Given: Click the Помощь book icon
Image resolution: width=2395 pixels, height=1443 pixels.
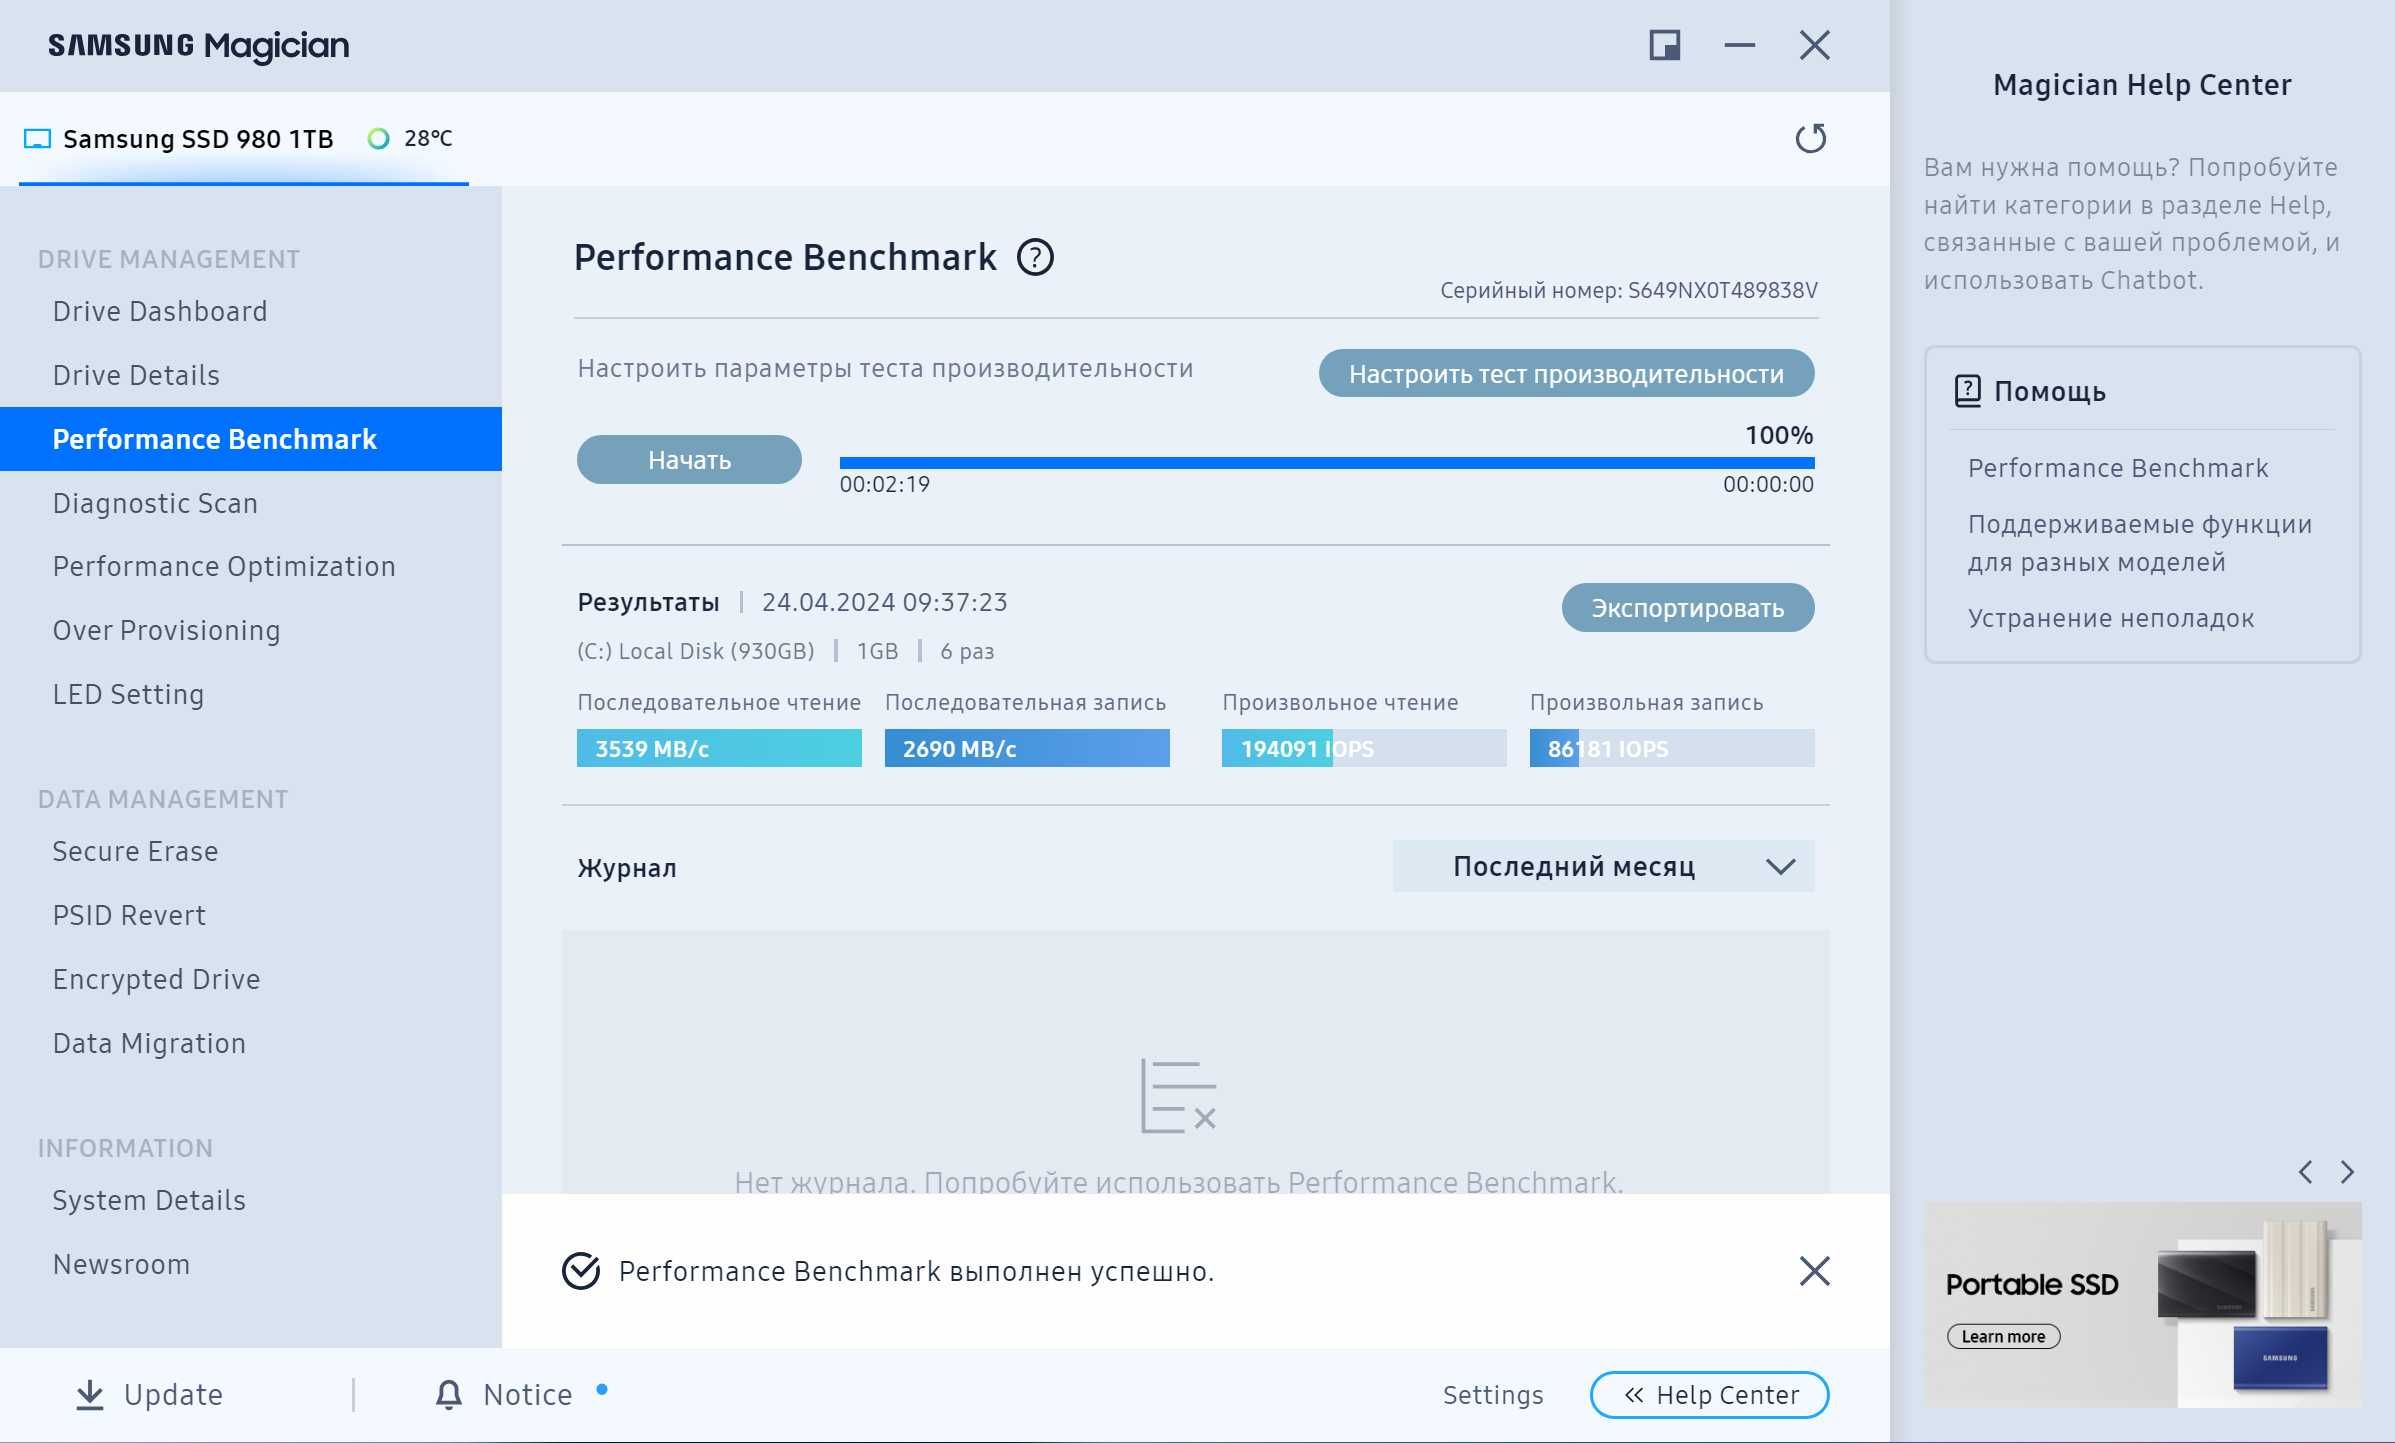Looking at the screenshot, I should [1967, 391].
